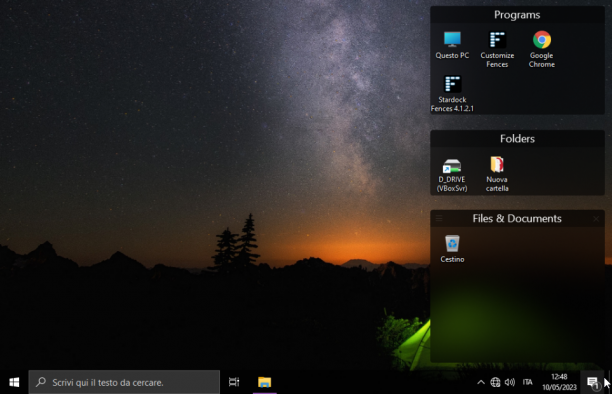
Task: Open the Windows Start menu
Action: [14, 382]
